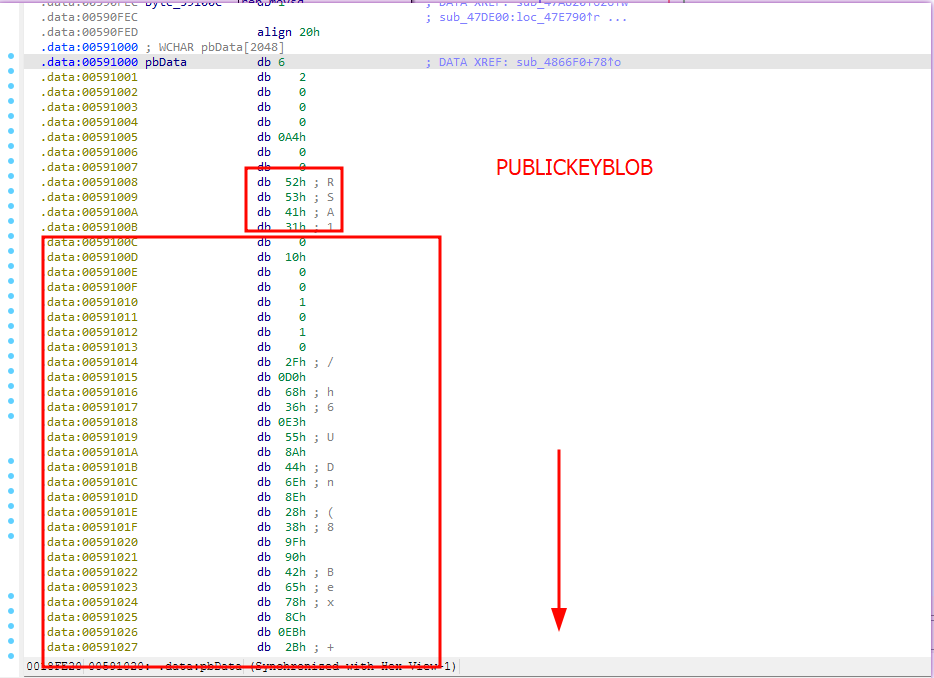Click the 52h byte with R comment
The width and height of the screenshot is (934, 678).
pos(295,182)
